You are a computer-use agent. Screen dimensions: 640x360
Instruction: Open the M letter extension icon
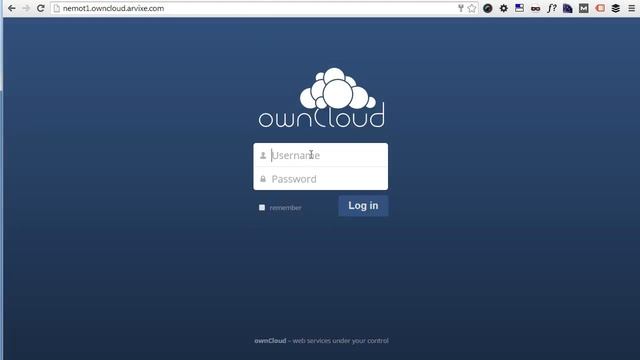[x=584, y=8]
